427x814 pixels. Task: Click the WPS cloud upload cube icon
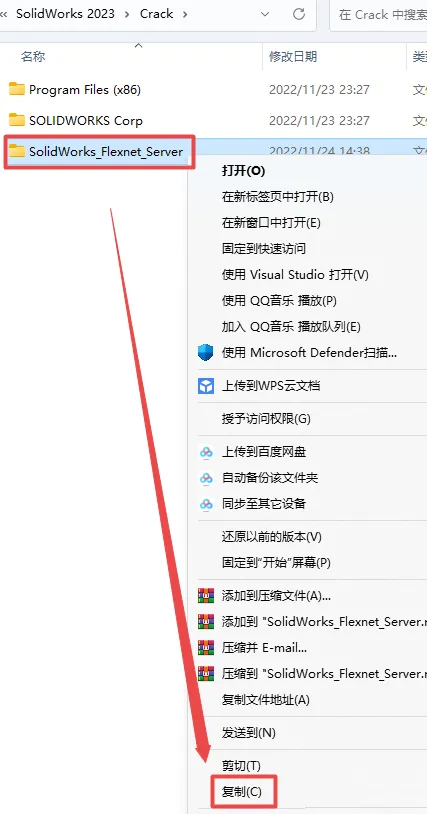click(206, 386)
